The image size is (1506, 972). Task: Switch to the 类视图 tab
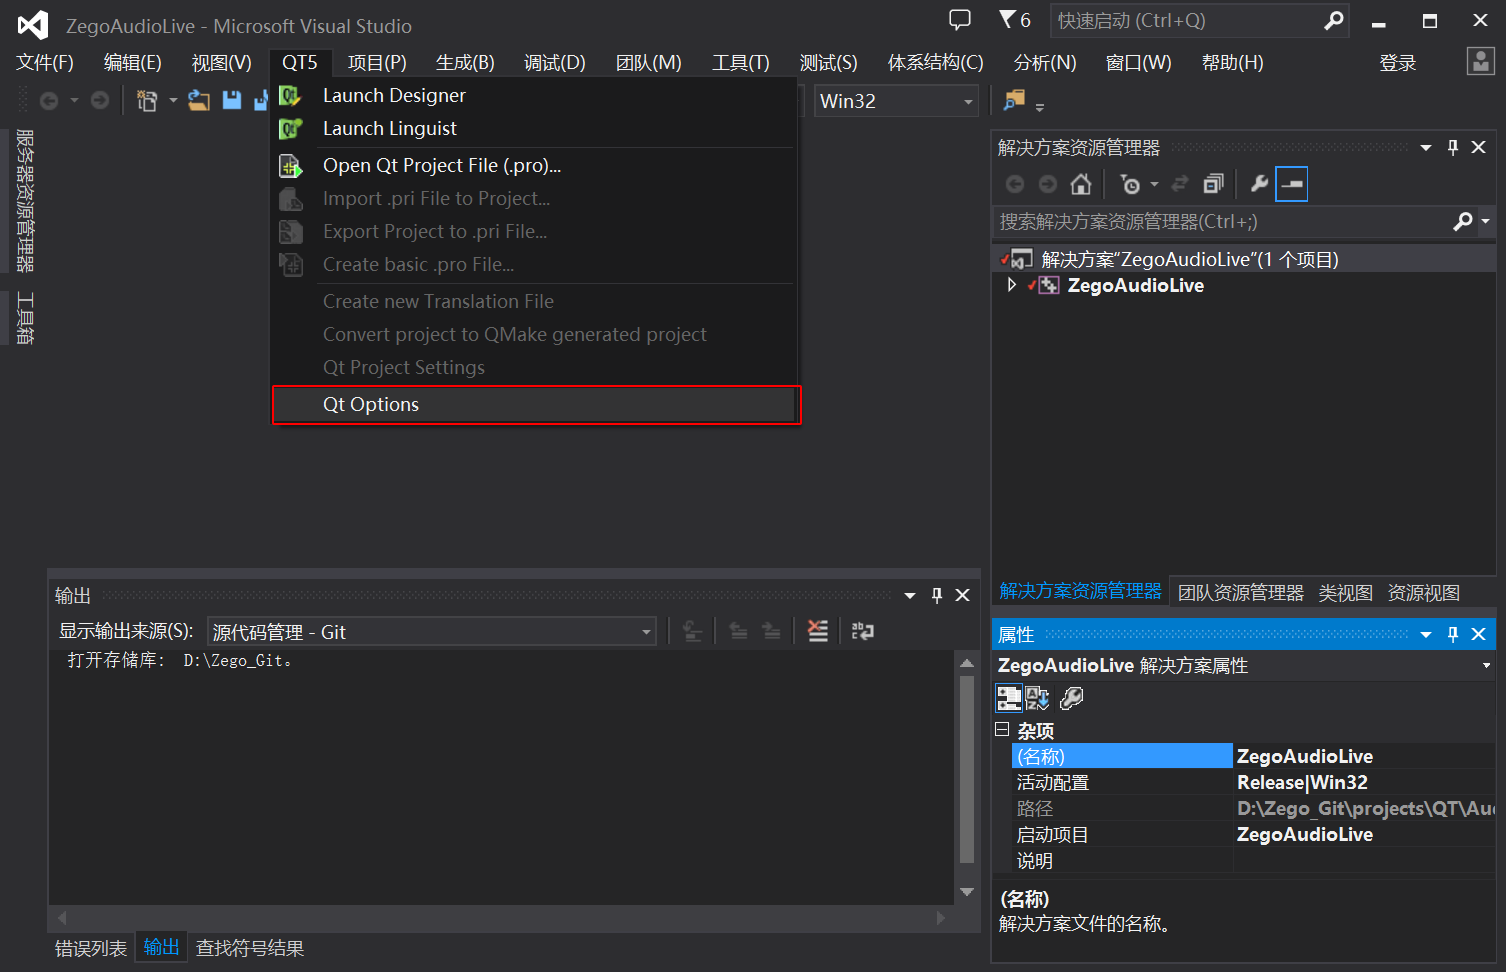point(1345,593)
